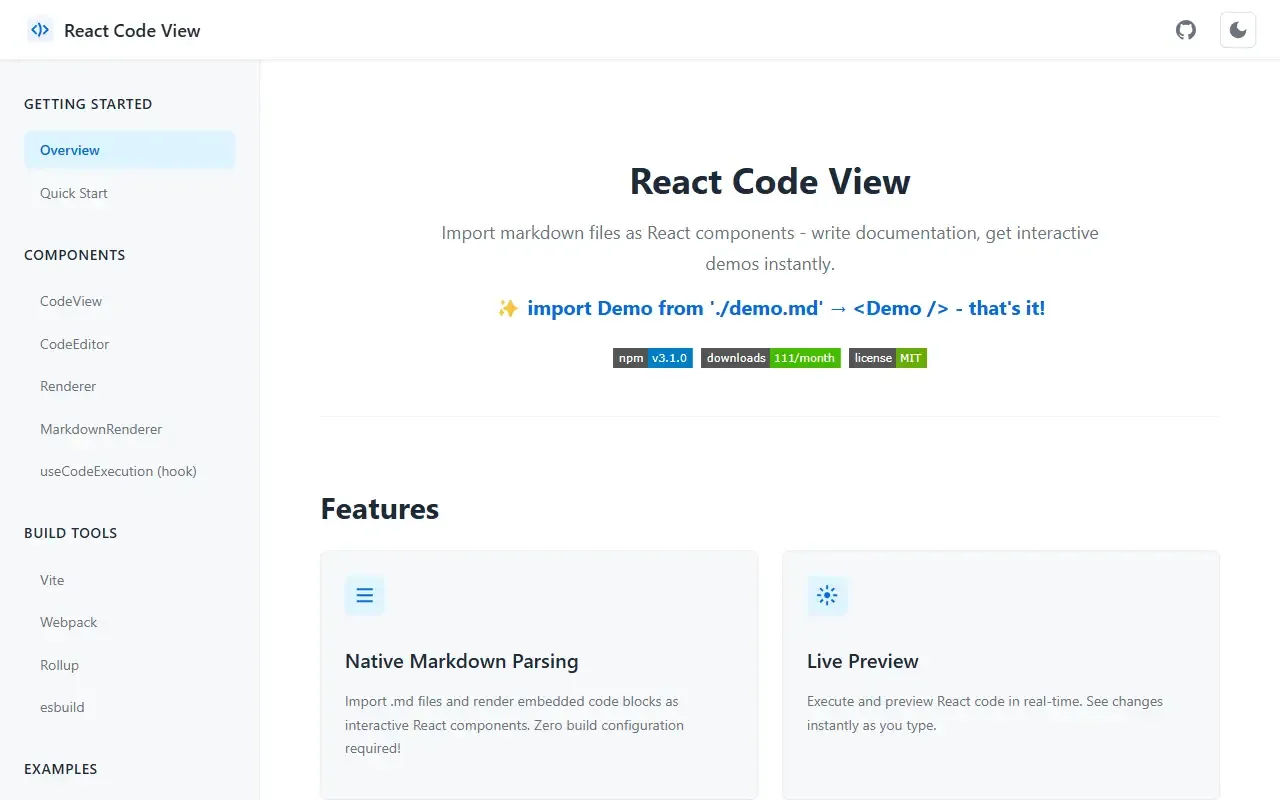Go to the Rollup page
1280x800 pixels.
click(x=130, y=665)
